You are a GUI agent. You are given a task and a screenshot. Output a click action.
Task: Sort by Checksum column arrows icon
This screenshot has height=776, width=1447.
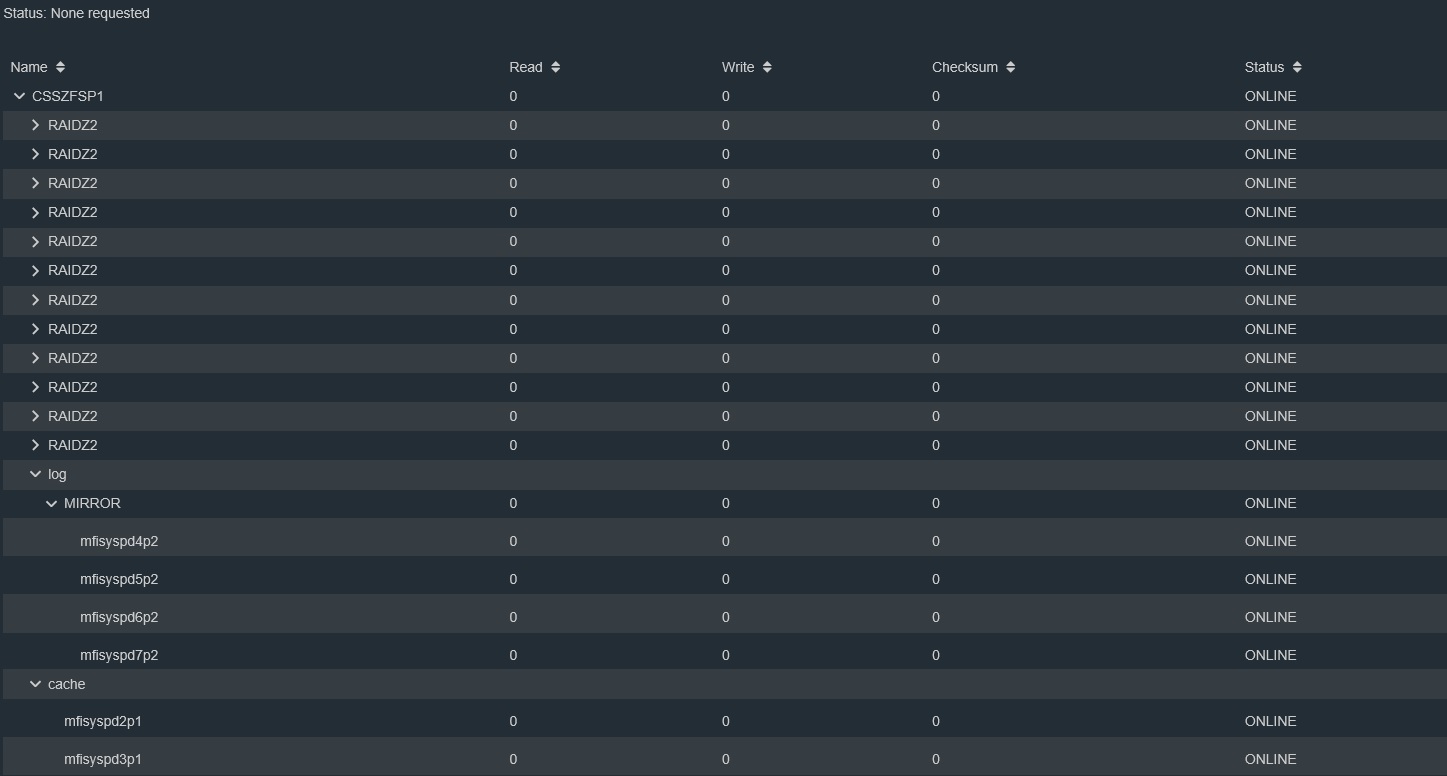pyautogui.click(x=1011, y=67)
